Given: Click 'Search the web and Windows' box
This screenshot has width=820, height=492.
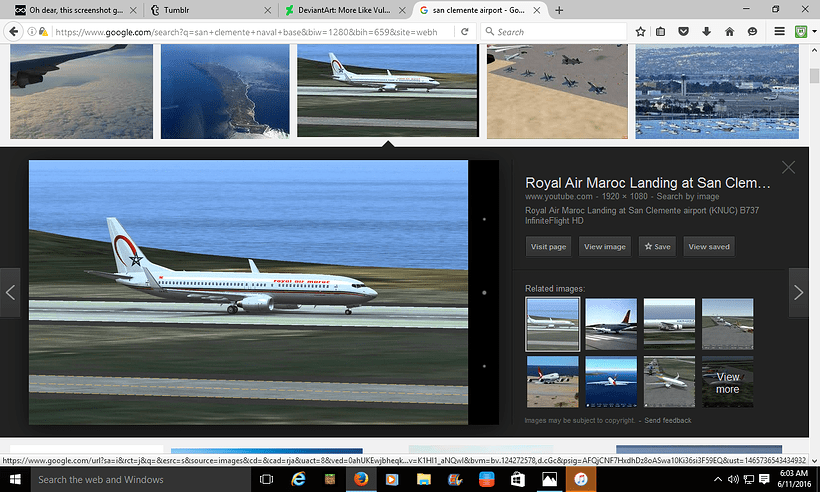Looking at the screenshot, I should tap(140, 479).
